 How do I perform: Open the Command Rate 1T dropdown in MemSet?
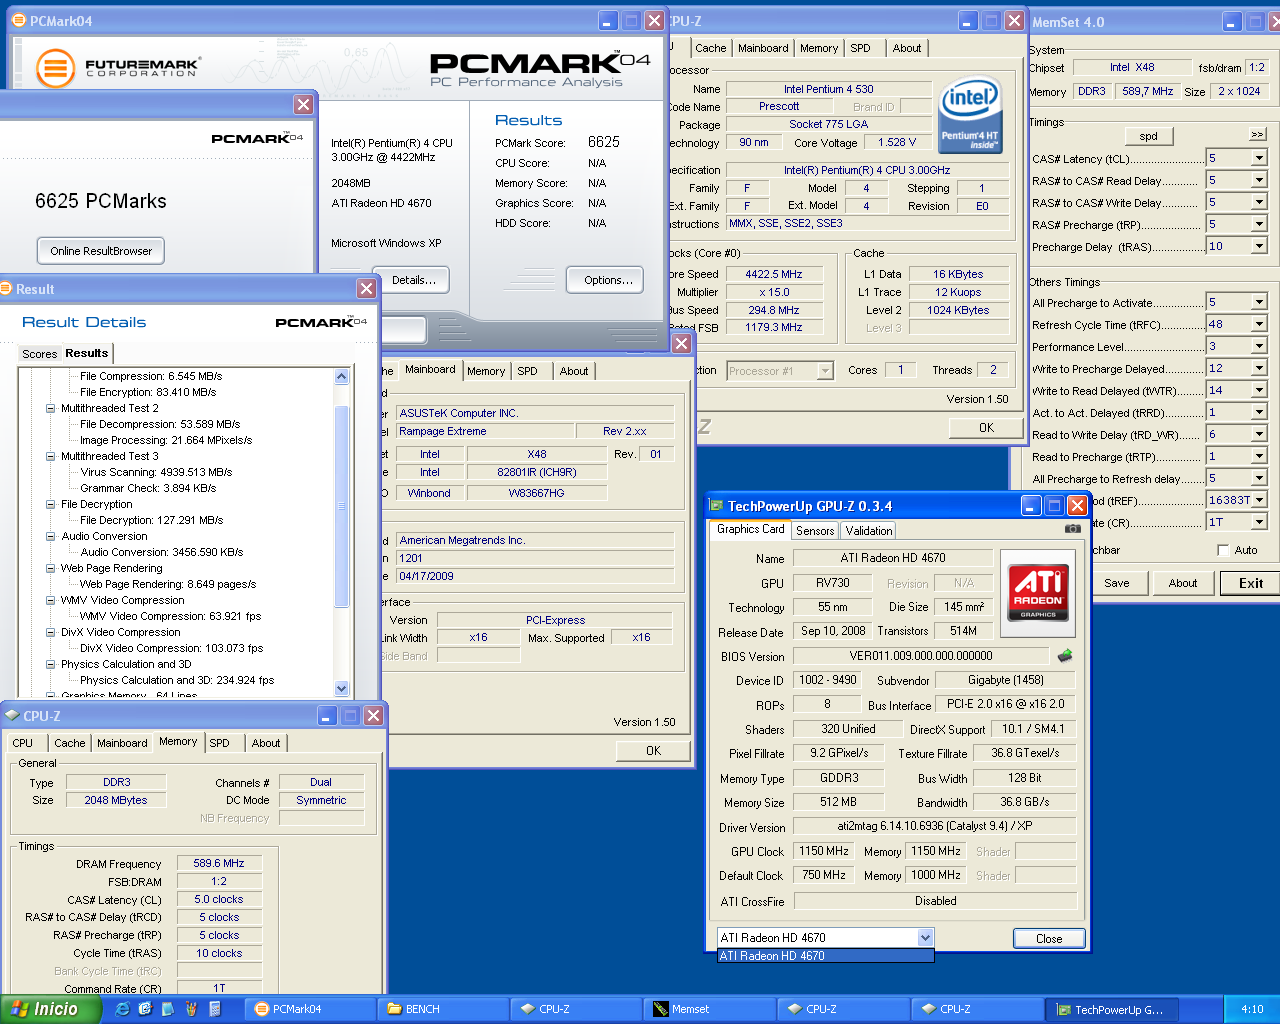[1258, 522]
